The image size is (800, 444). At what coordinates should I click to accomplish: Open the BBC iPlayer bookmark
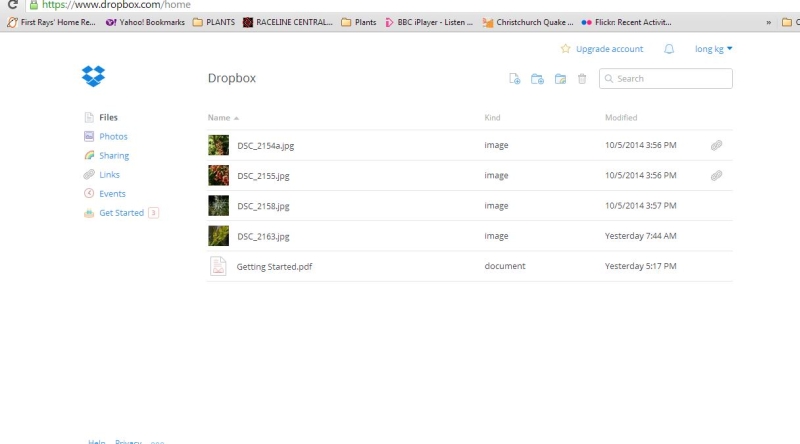coord(434,22)
